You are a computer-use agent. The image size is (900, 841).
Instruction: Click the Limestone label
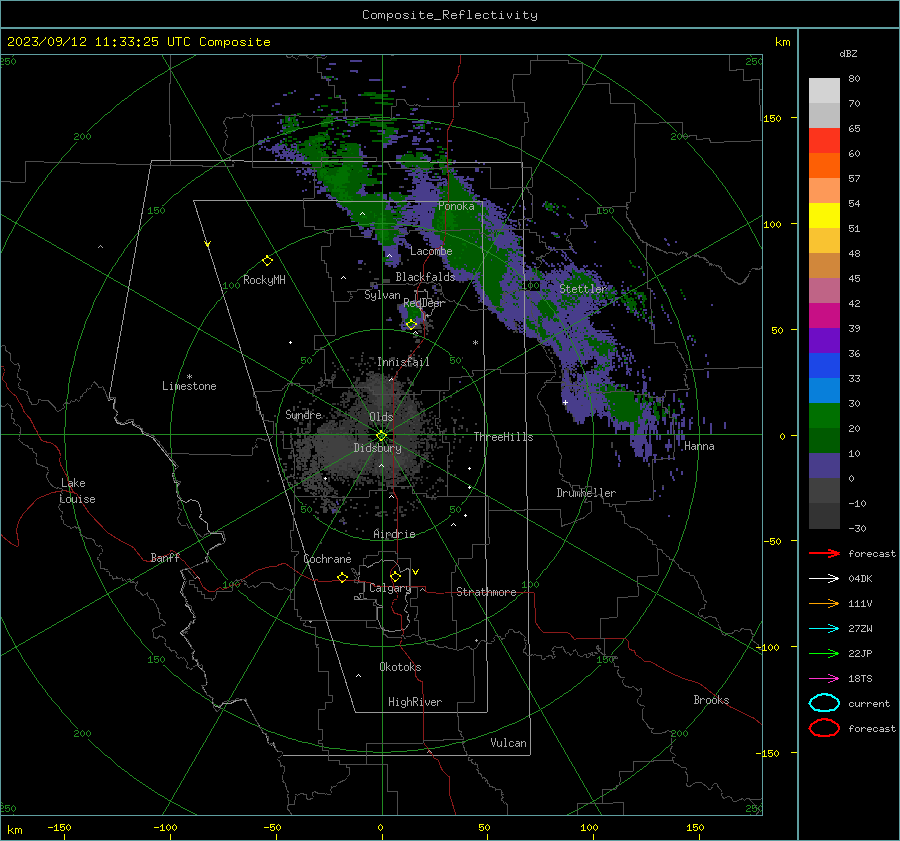tap(189, 386)
